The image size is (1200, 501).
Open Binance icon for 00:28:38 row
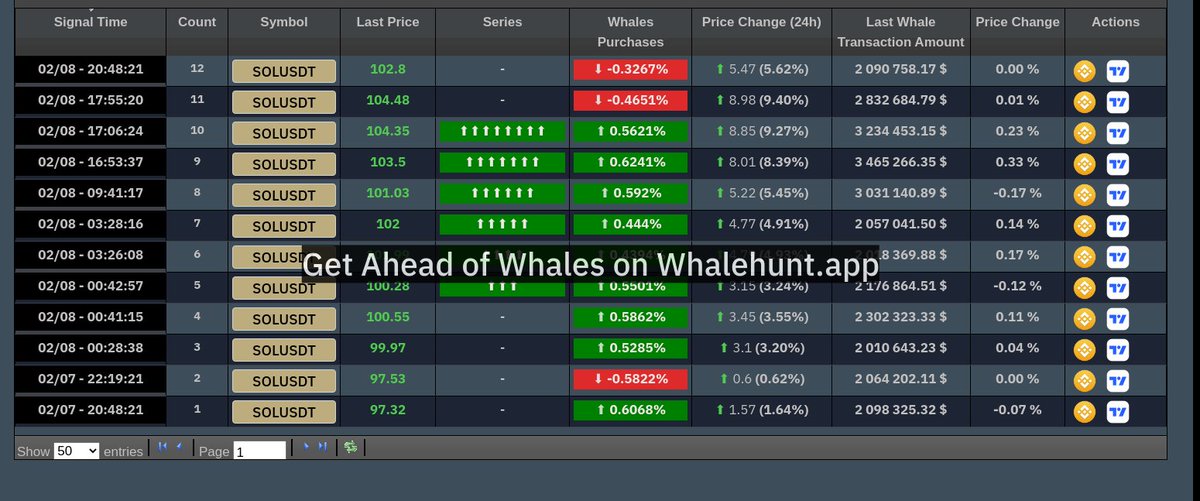1085,350
